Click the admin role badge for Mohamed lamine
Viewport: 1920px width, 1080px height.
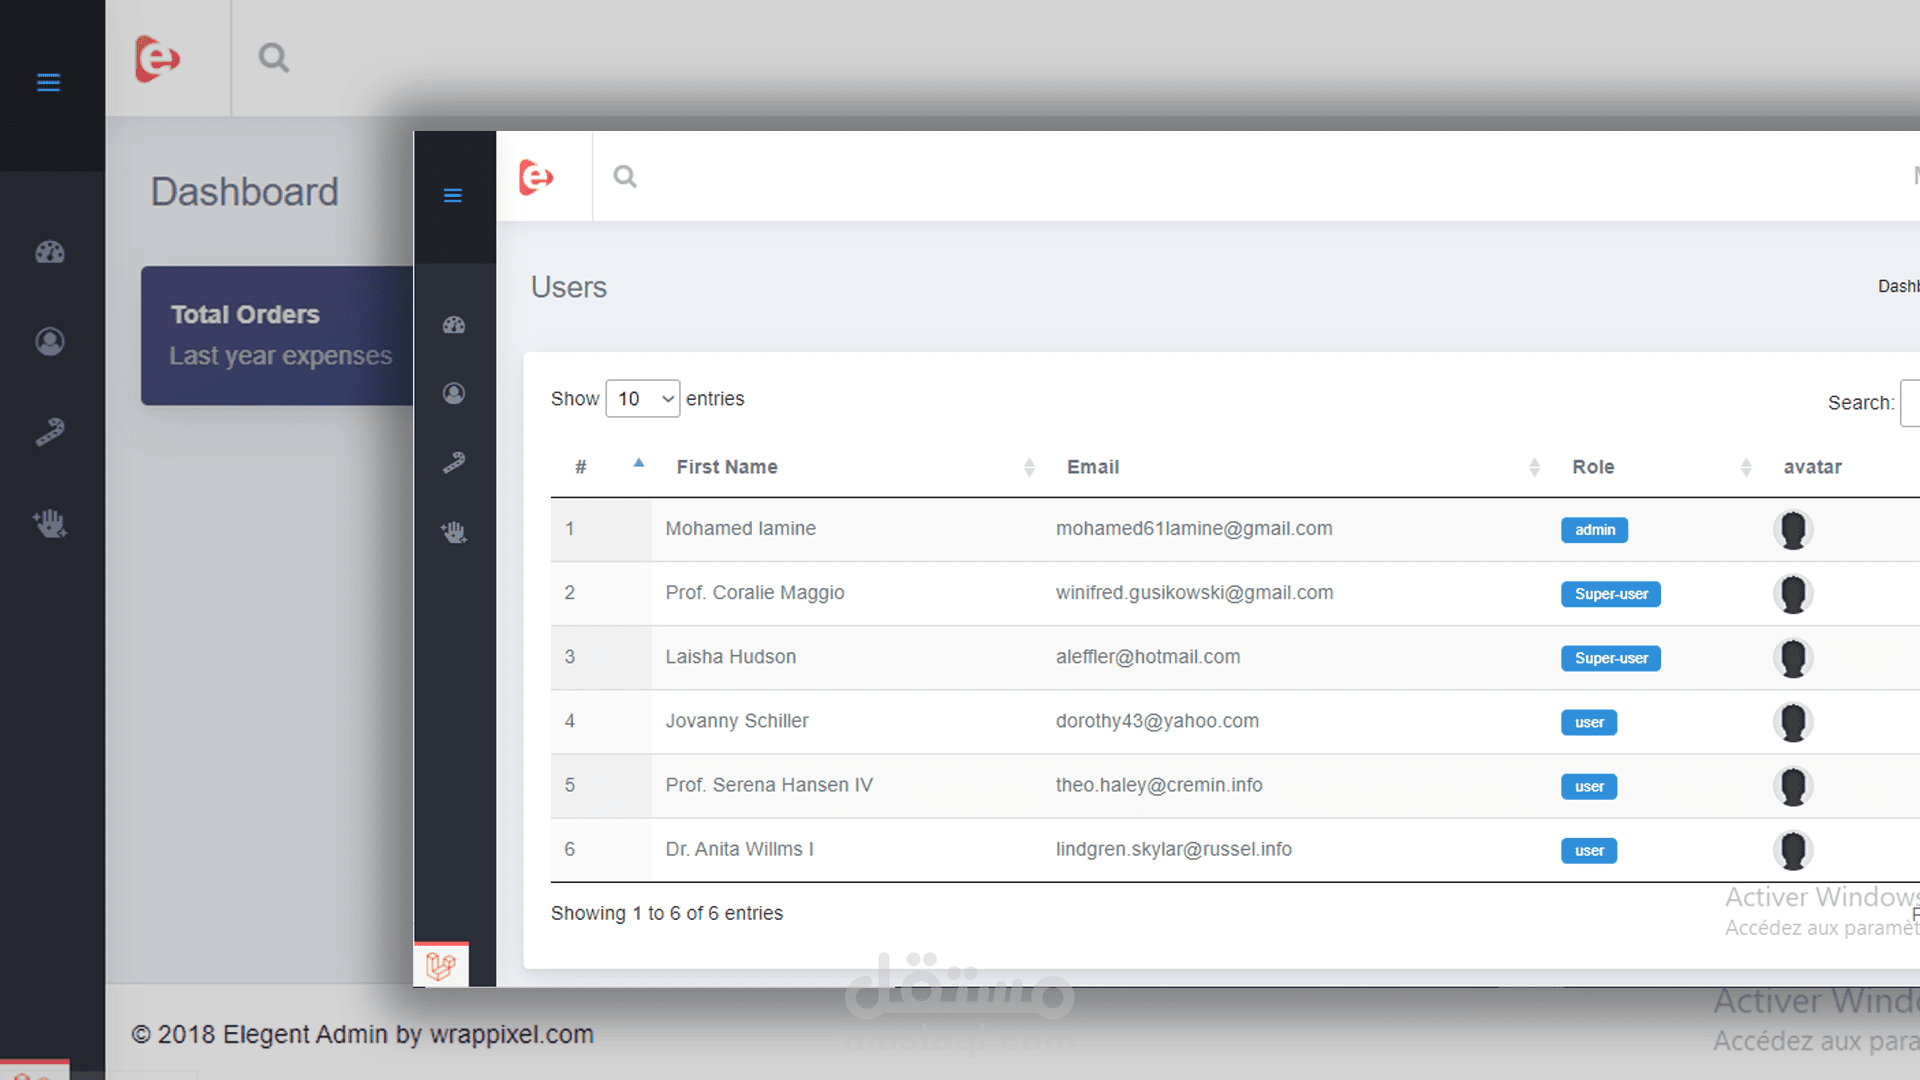pyautogui.click(x=1594, y=530)
